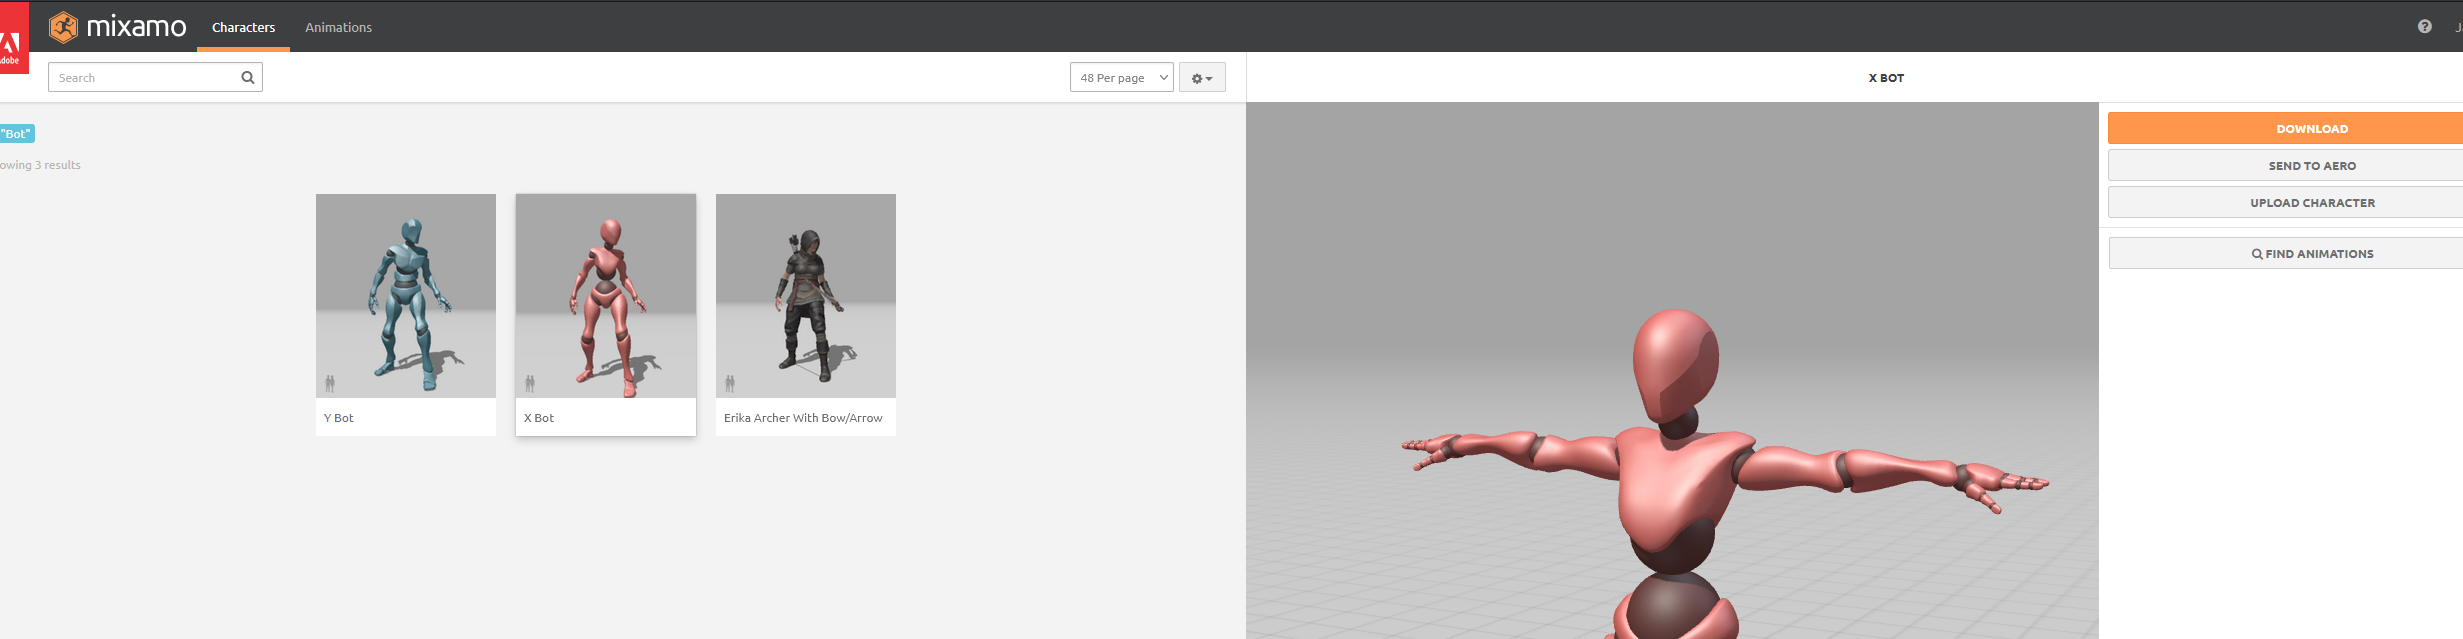Open the gear settings dropdown
2463x639 pixels.
[1202, 77]
